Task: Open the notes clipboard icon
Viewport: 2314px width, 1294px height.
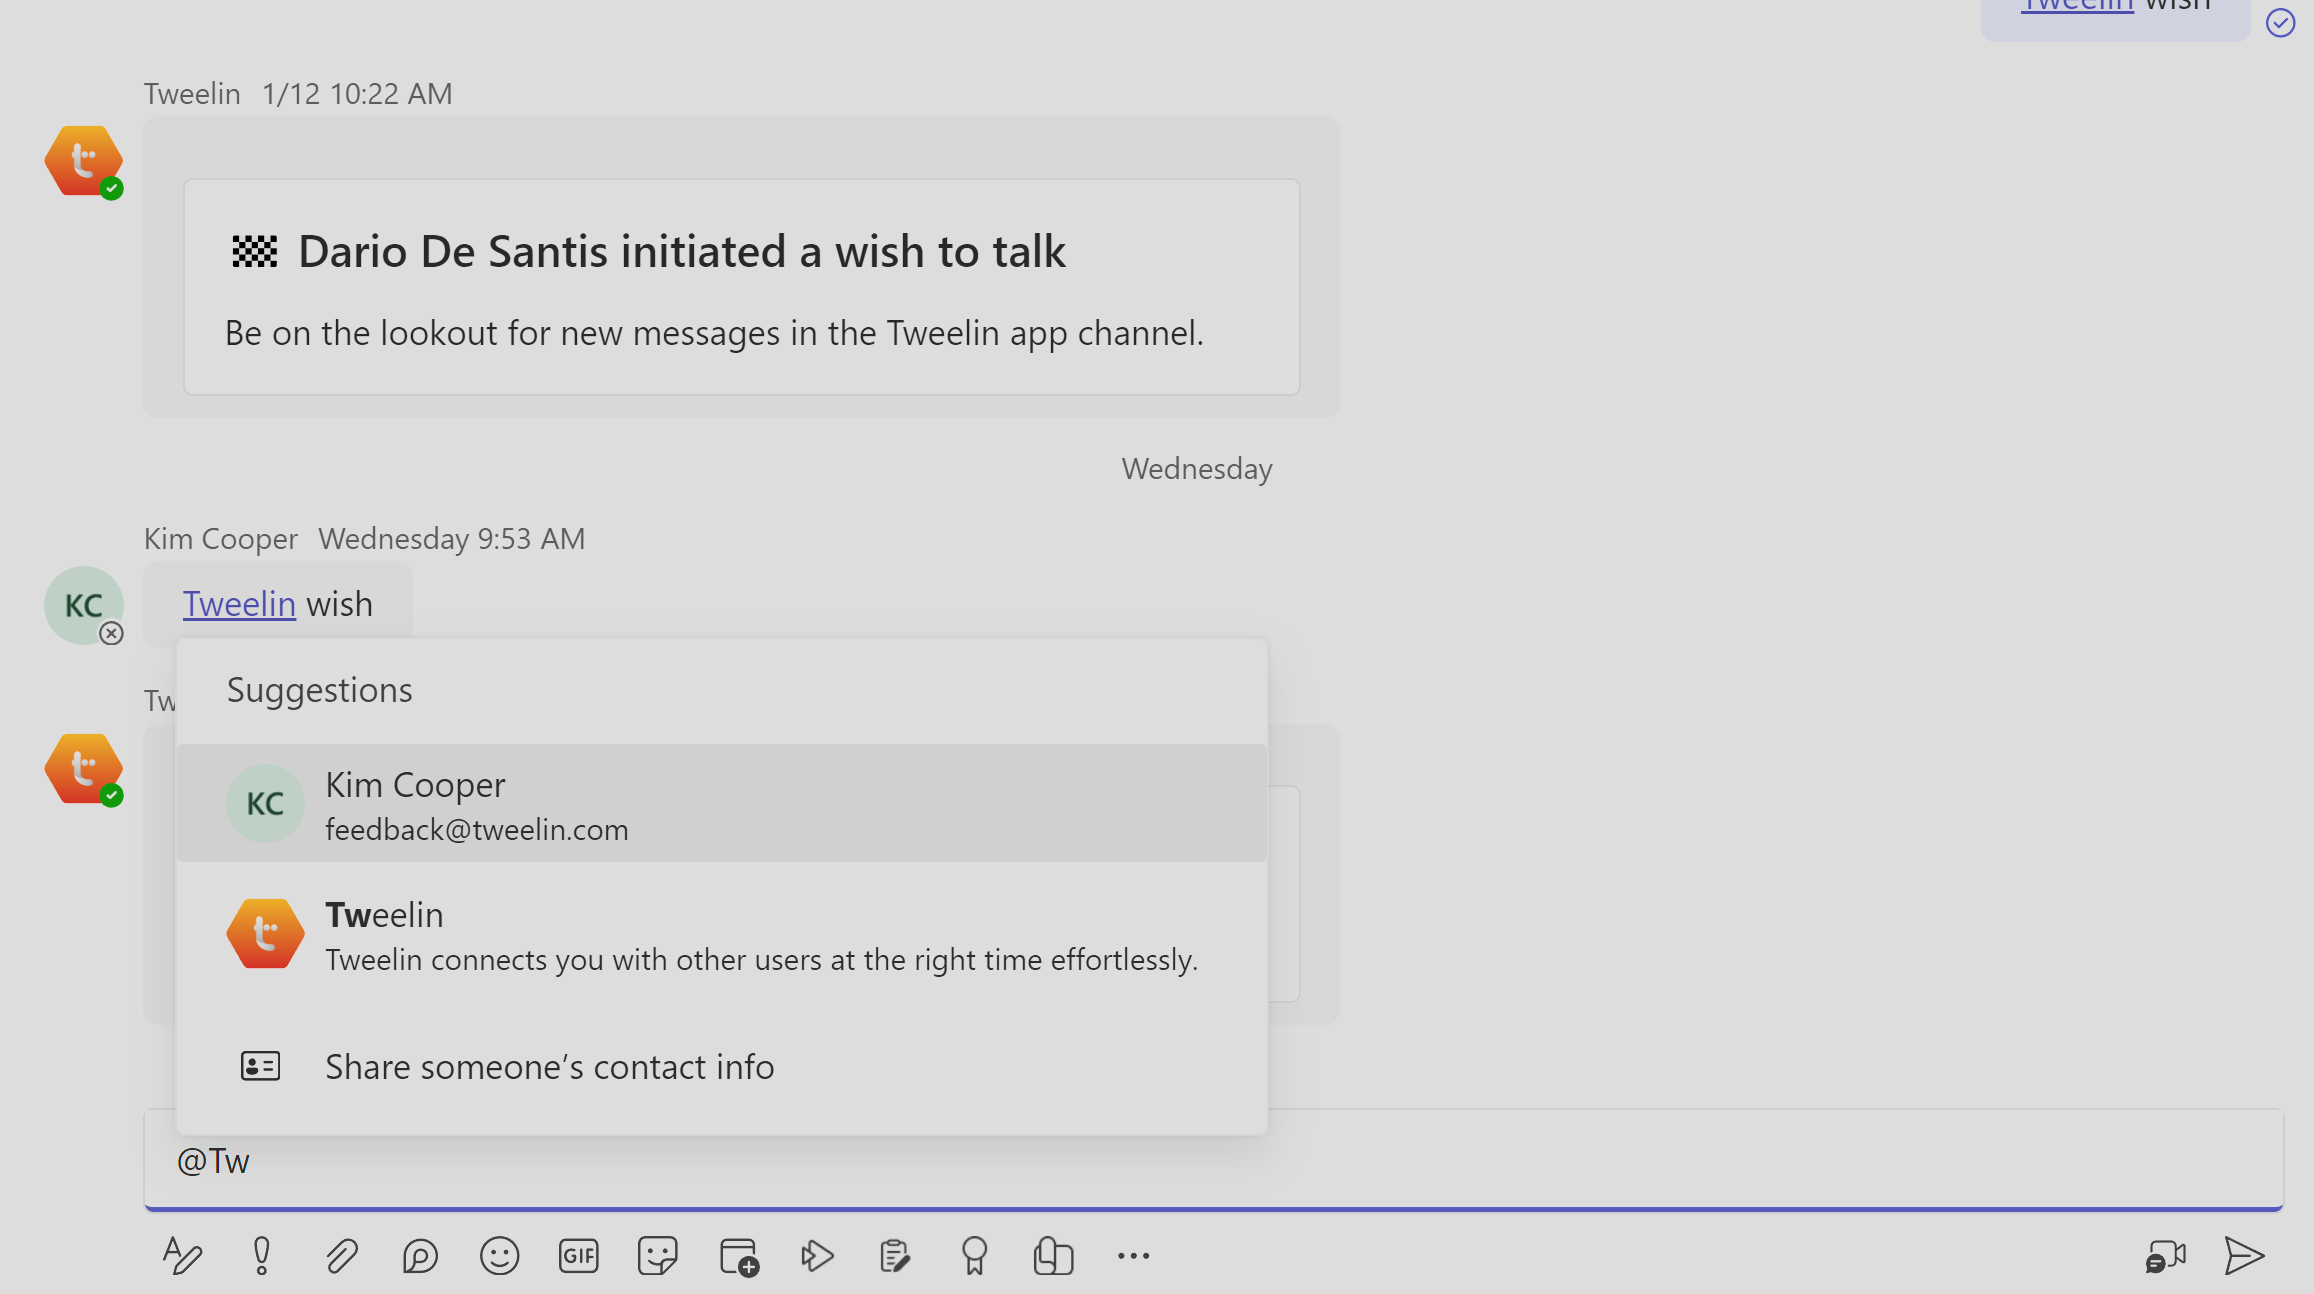Action: pos(895,1256)
